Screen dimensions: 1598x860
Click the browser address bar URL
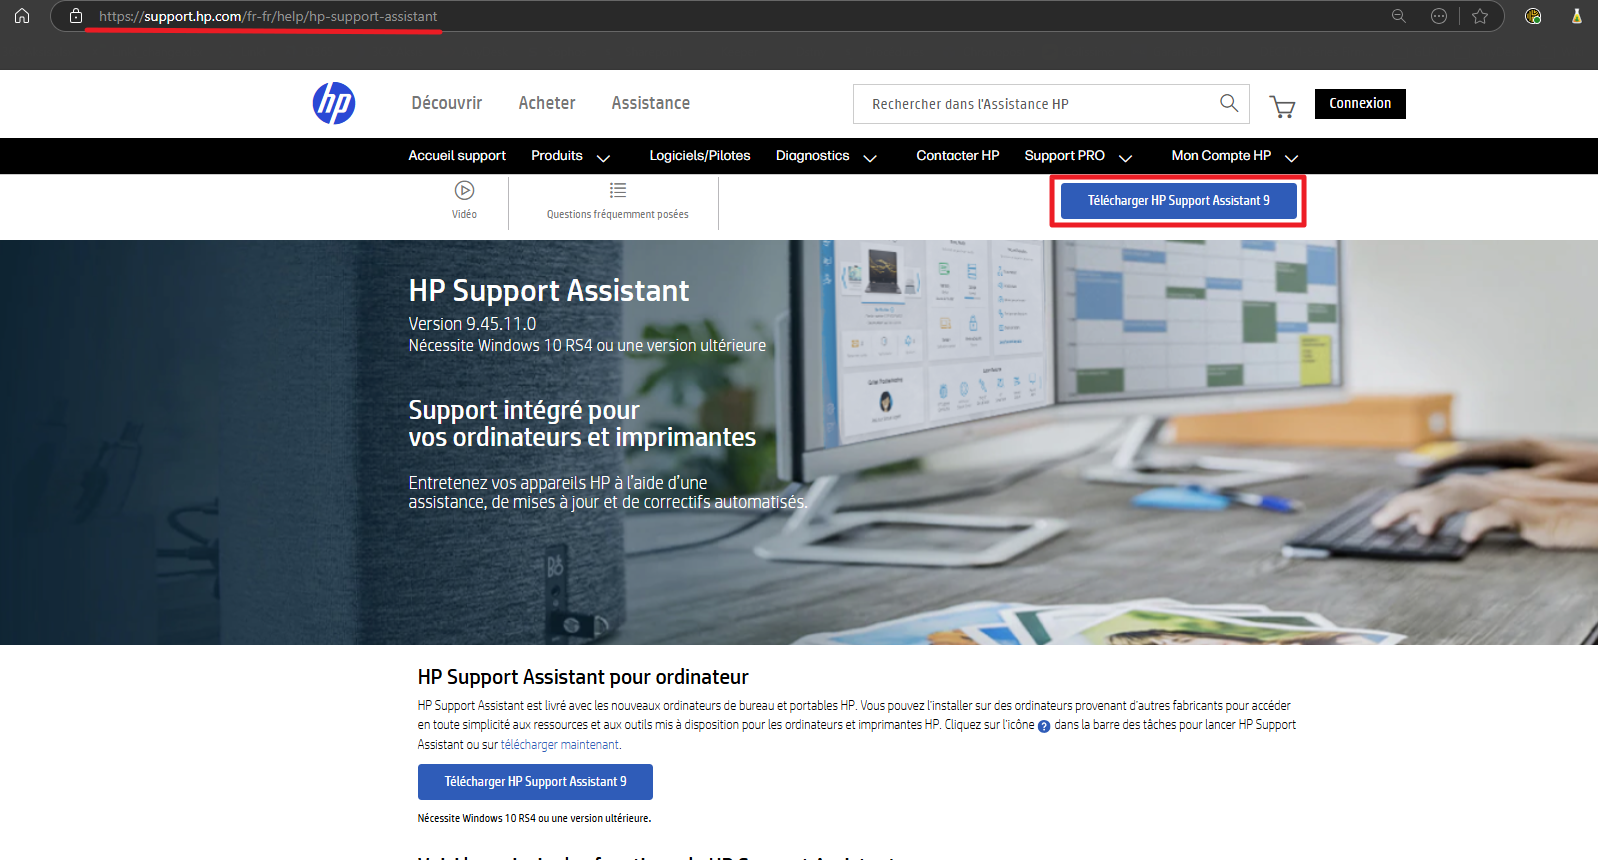(x=268, y=16)
